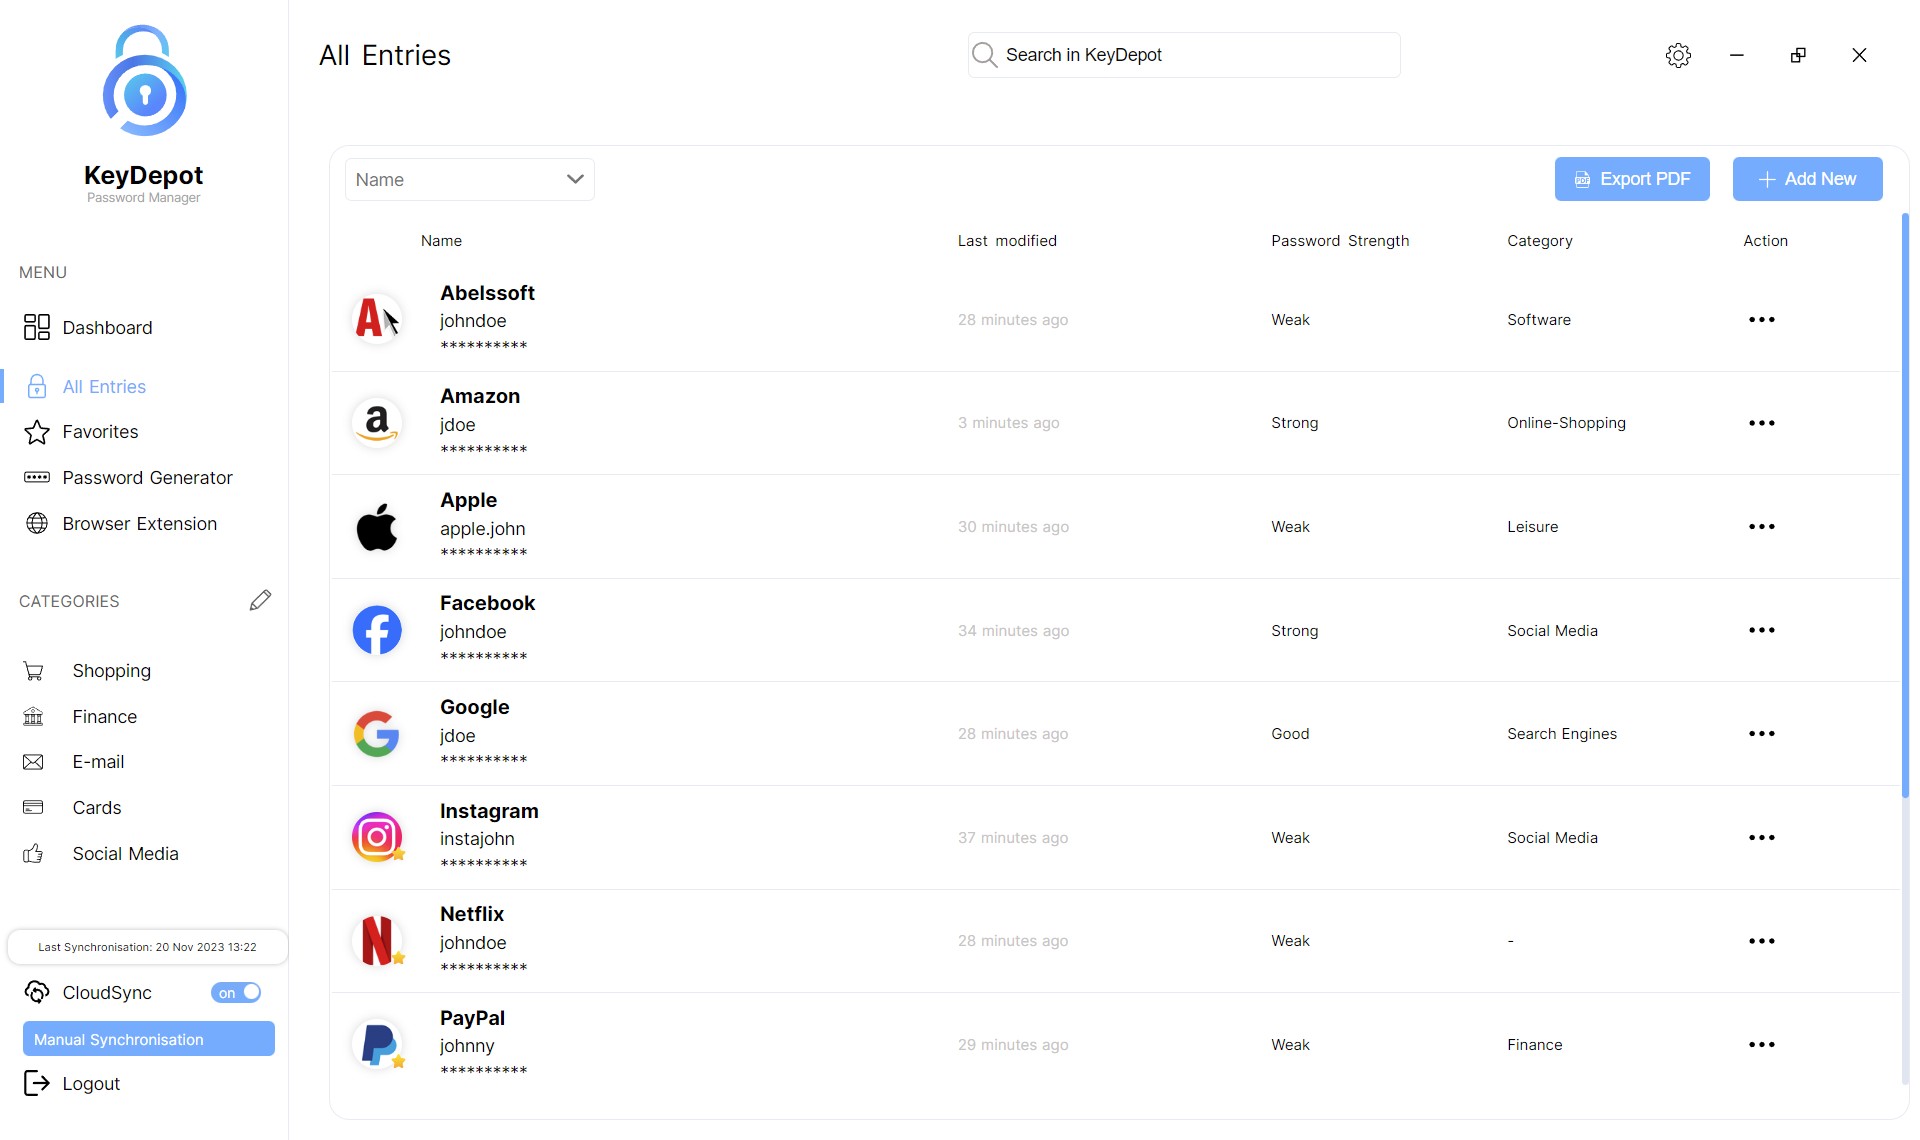Click the Netflix entry logo

(x=377, y=941)
